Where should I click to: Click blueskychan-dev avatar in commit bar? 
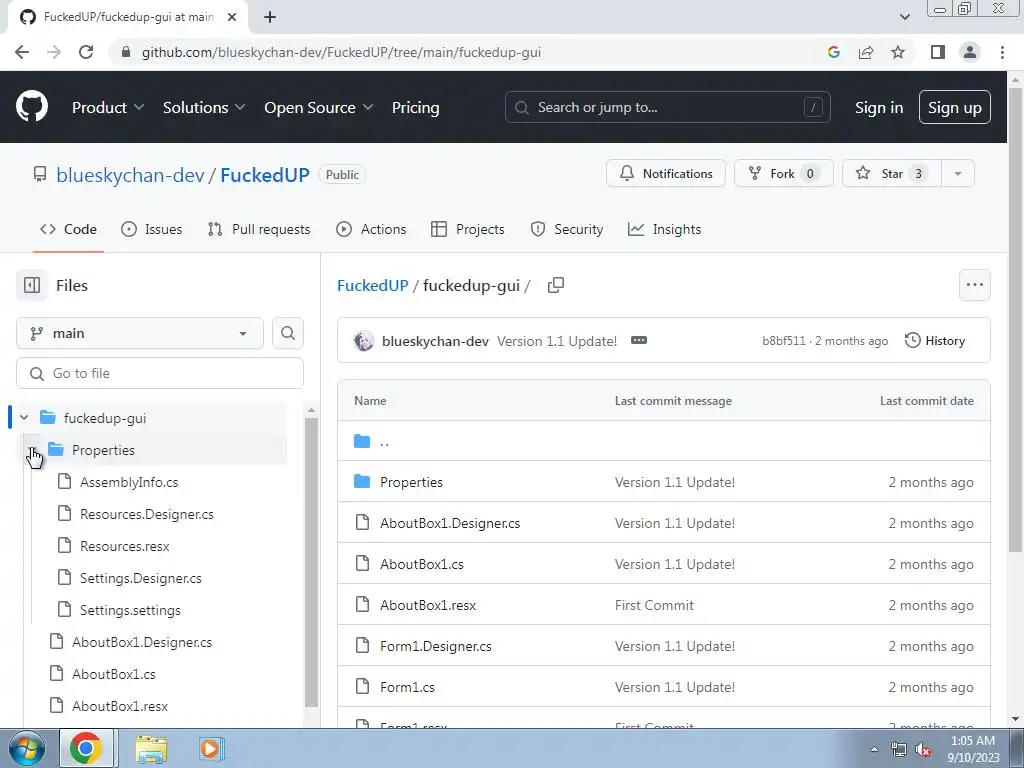(364, 341)
